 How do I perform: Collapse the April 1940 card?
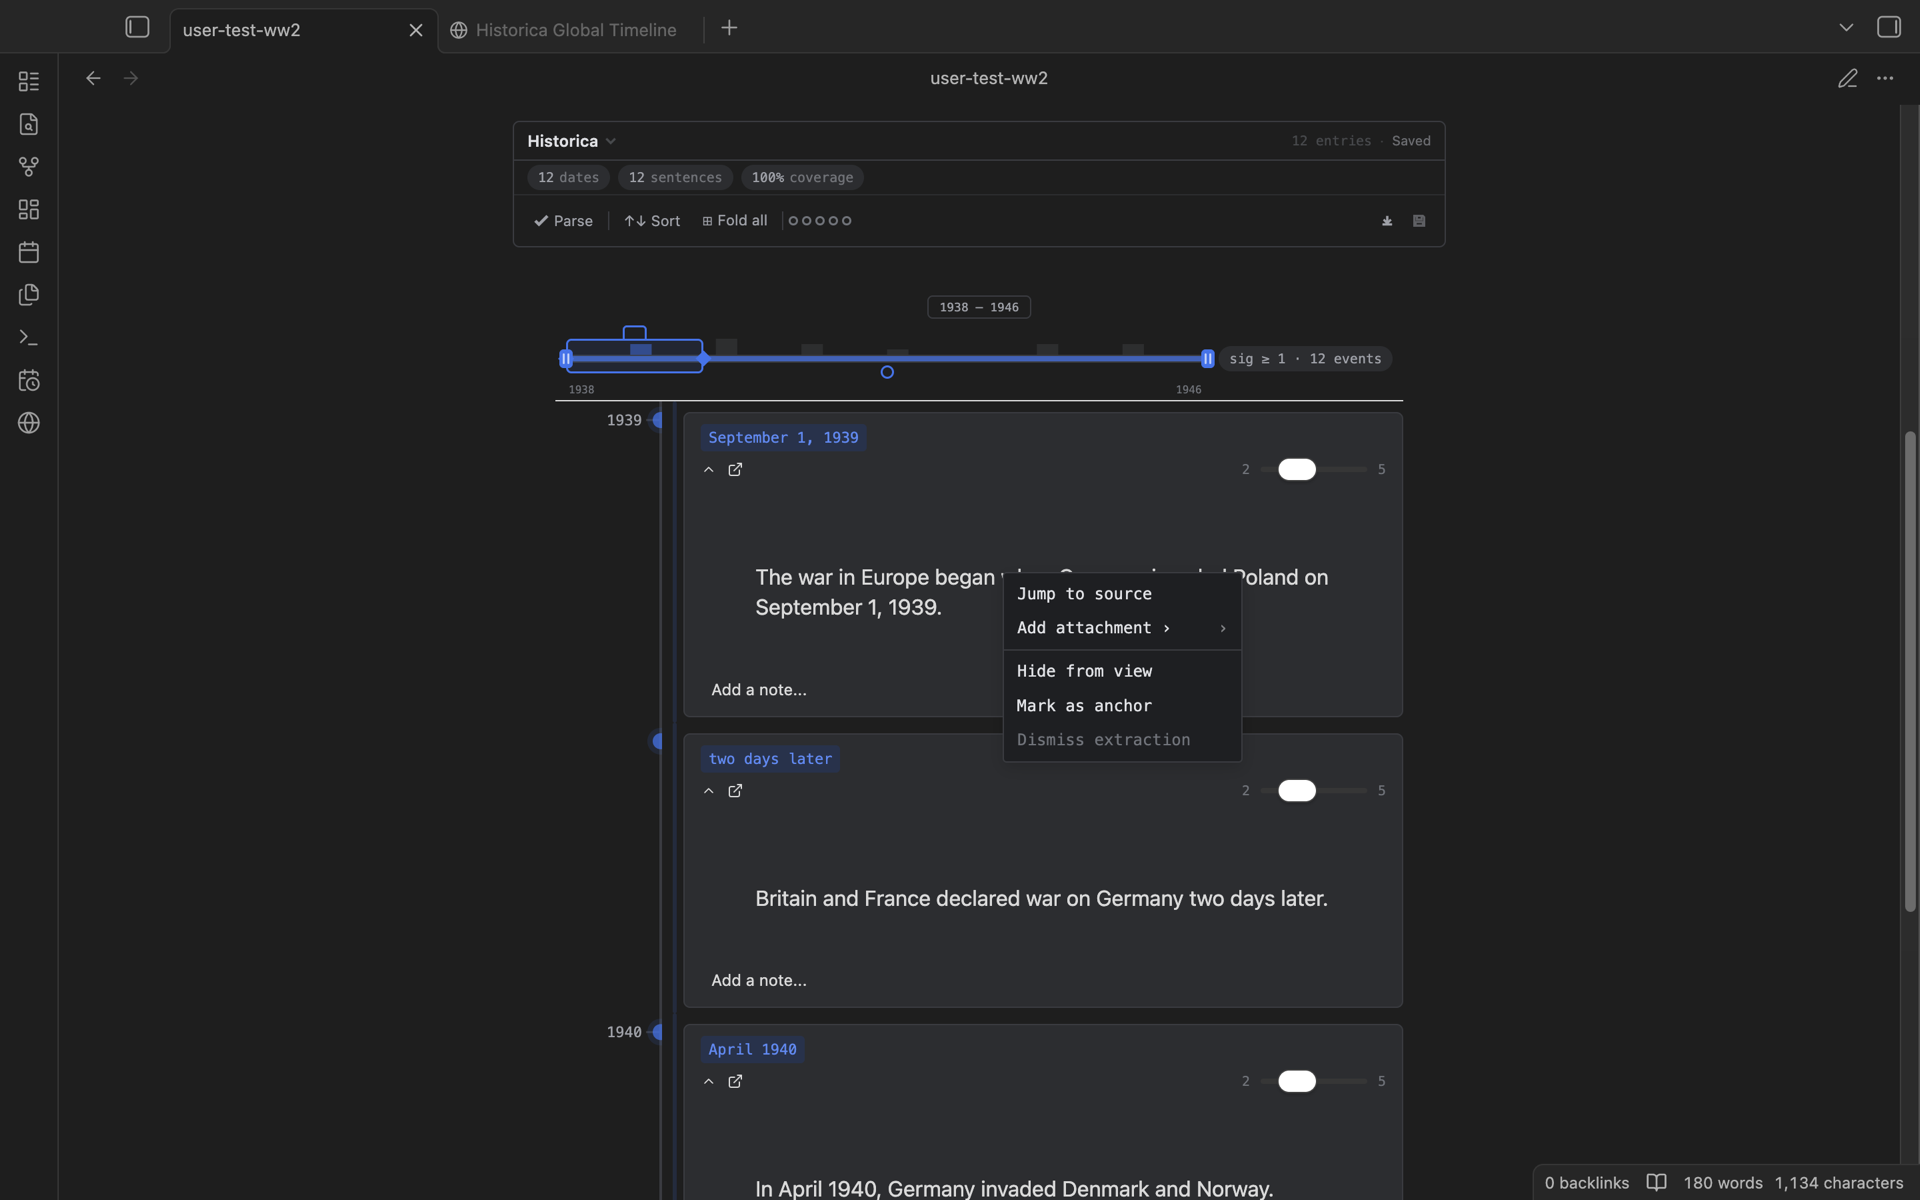(709, 1081)
